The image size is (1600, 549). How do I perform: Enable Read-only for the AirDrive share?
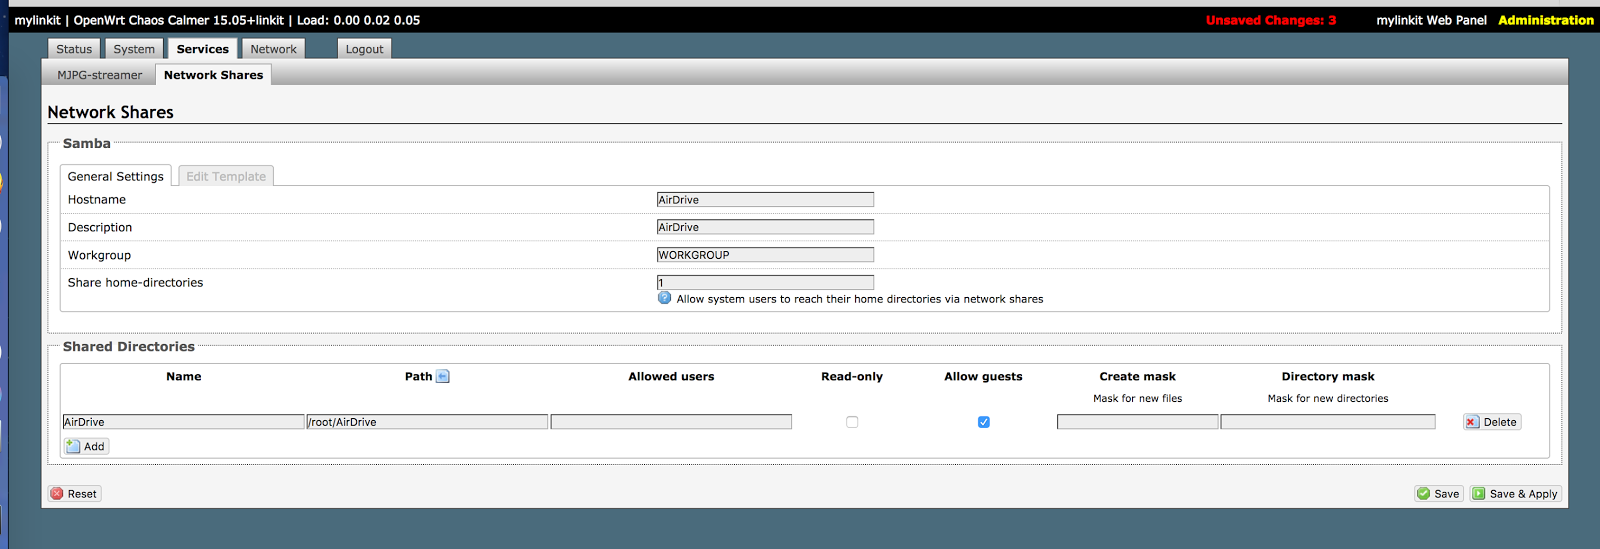click(x=852, y=422)
